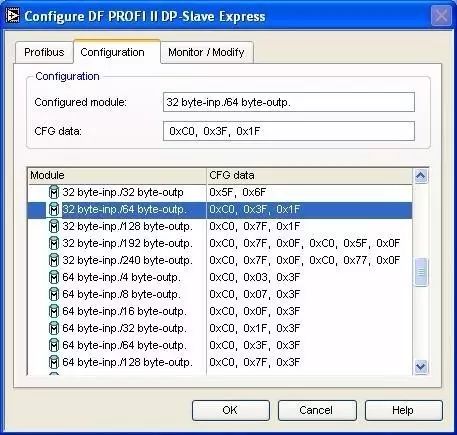Click module icon for 64 byte-inp./64 byte-outp.
The height and width of the screenshot is (435, 457).
click(x=54, y=345)
